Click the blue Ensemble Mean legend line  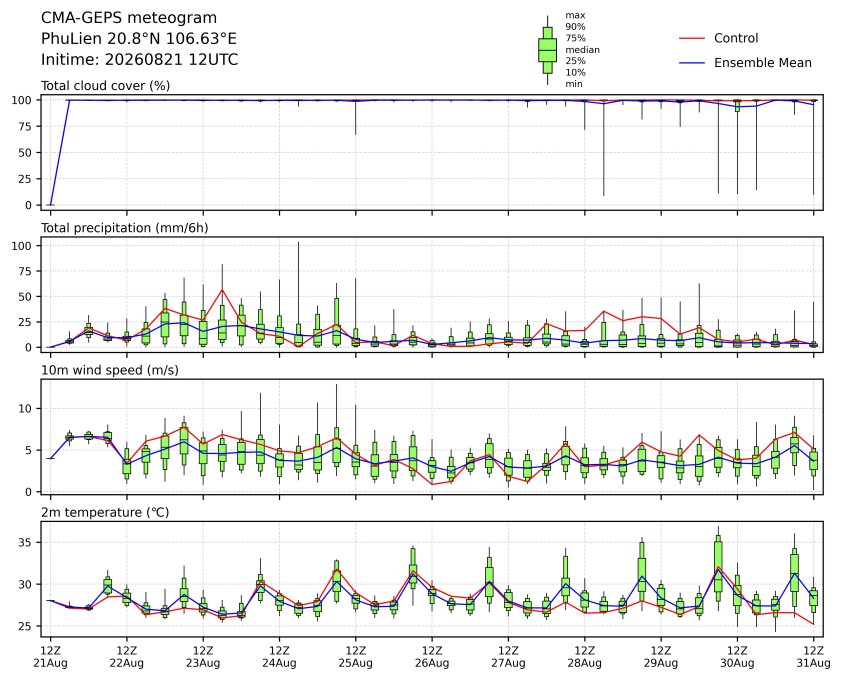[692, 63]
